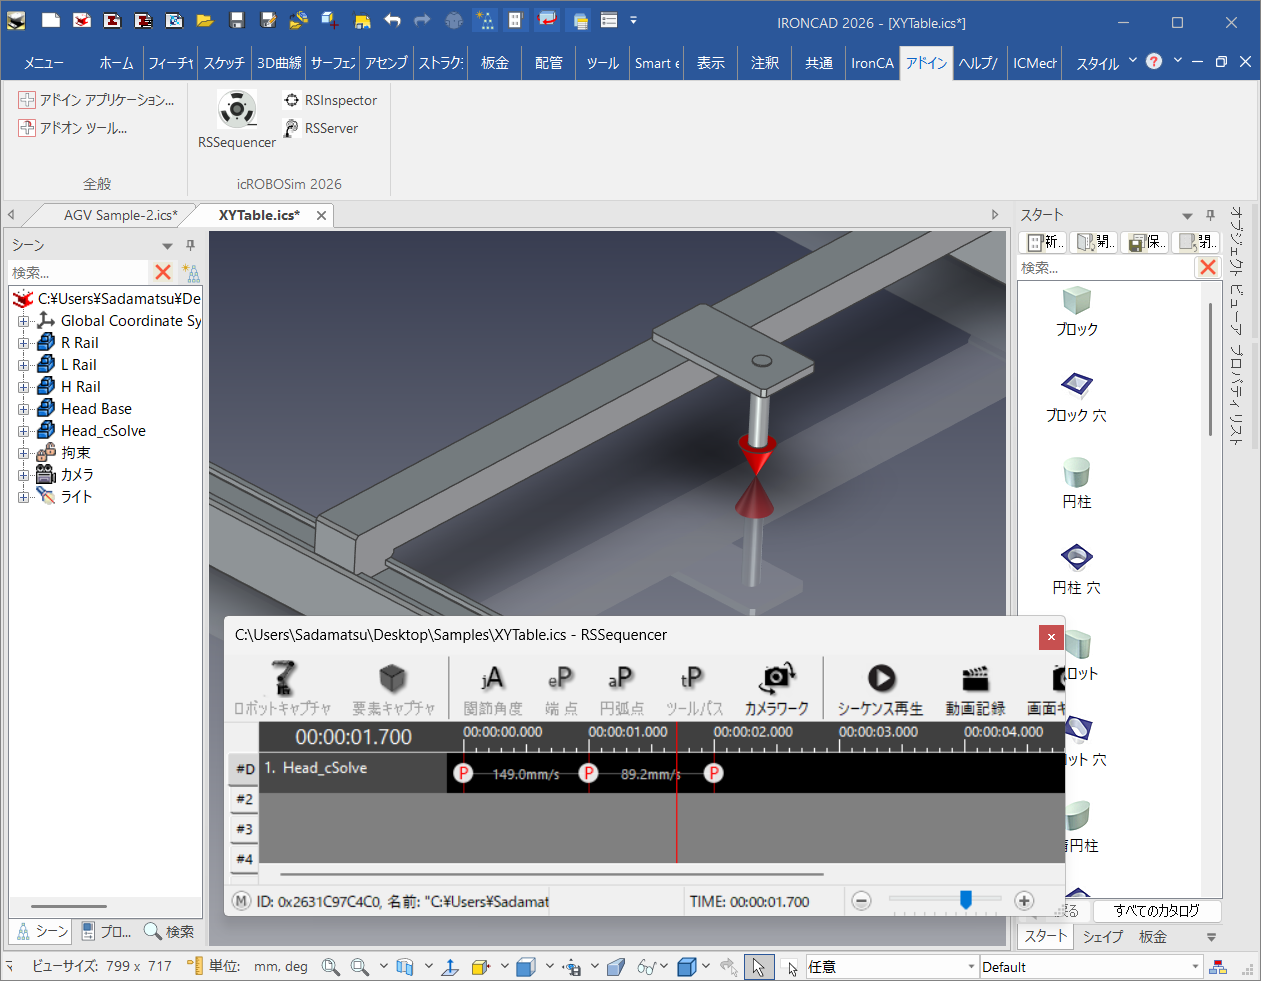Select the 円柱 catalog shape
The image size is (1261, 981).
1077,484
